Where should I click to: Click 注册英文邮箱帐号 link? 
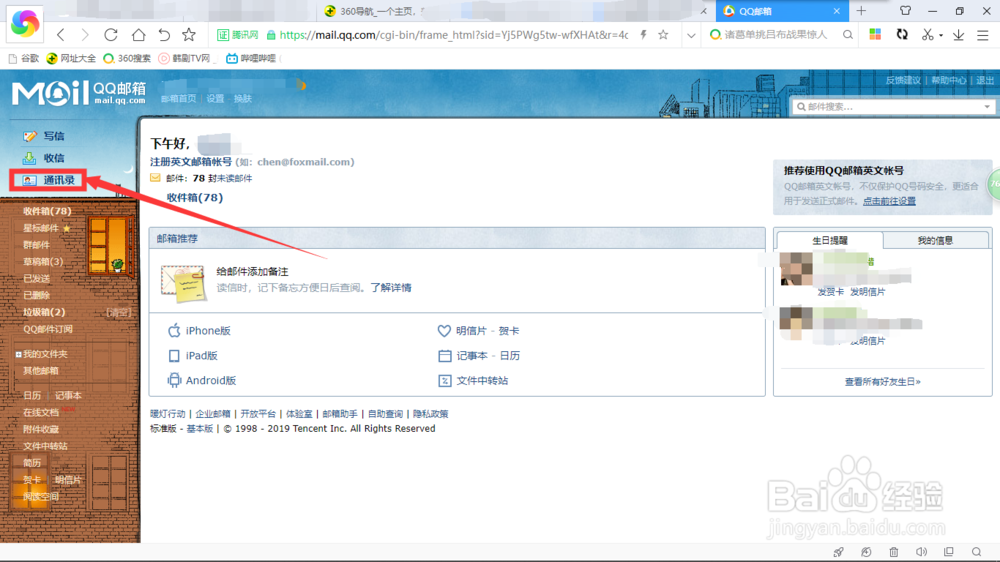point(191,162)
